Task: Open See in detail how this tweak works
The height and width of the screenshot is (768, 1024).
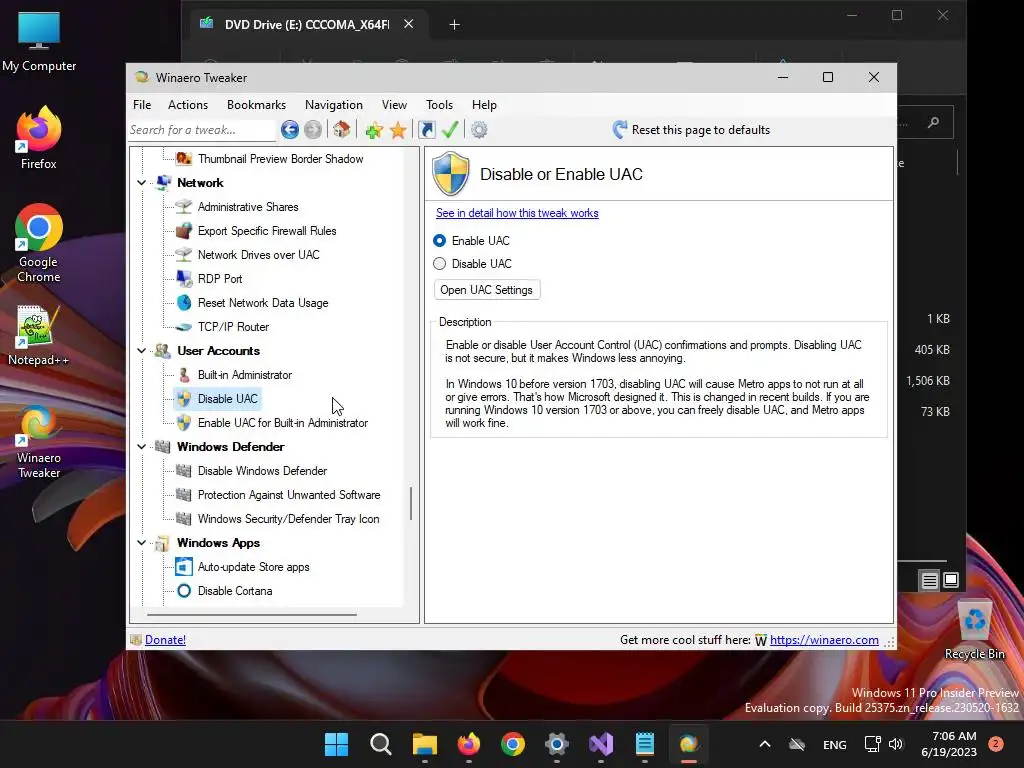Action: (x=517, y=213)
